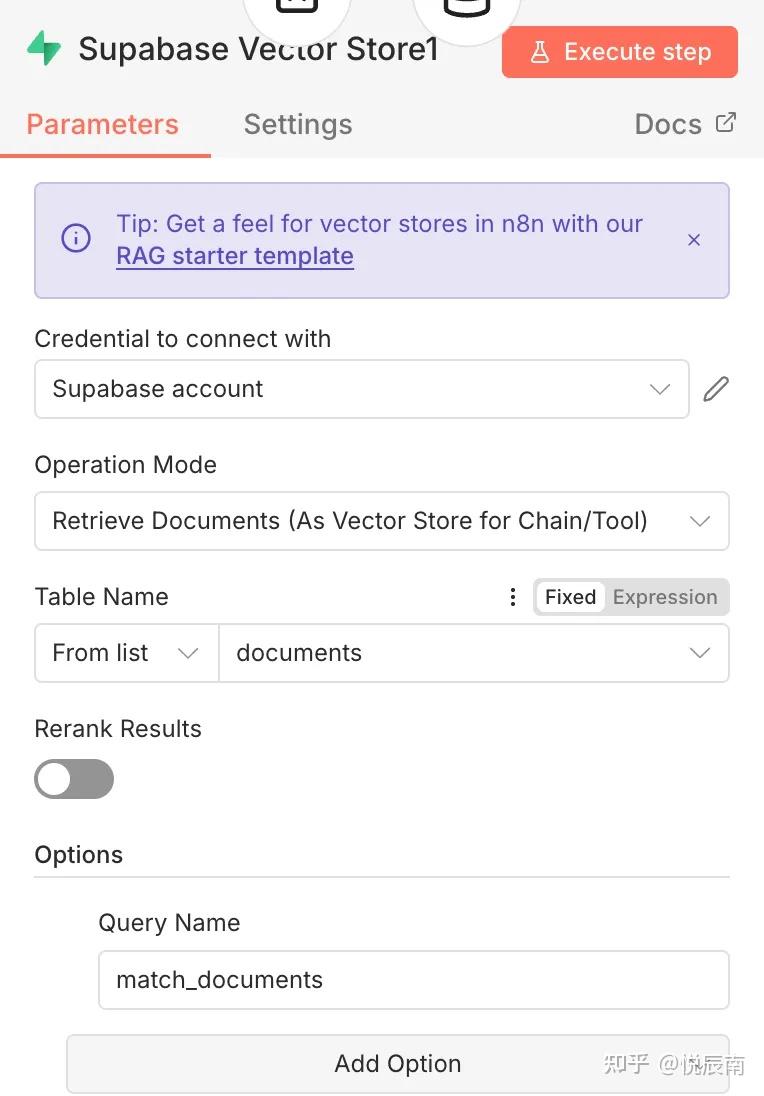Click the flask icon on Execute step

pyautogui.click(x=540, y=52)
